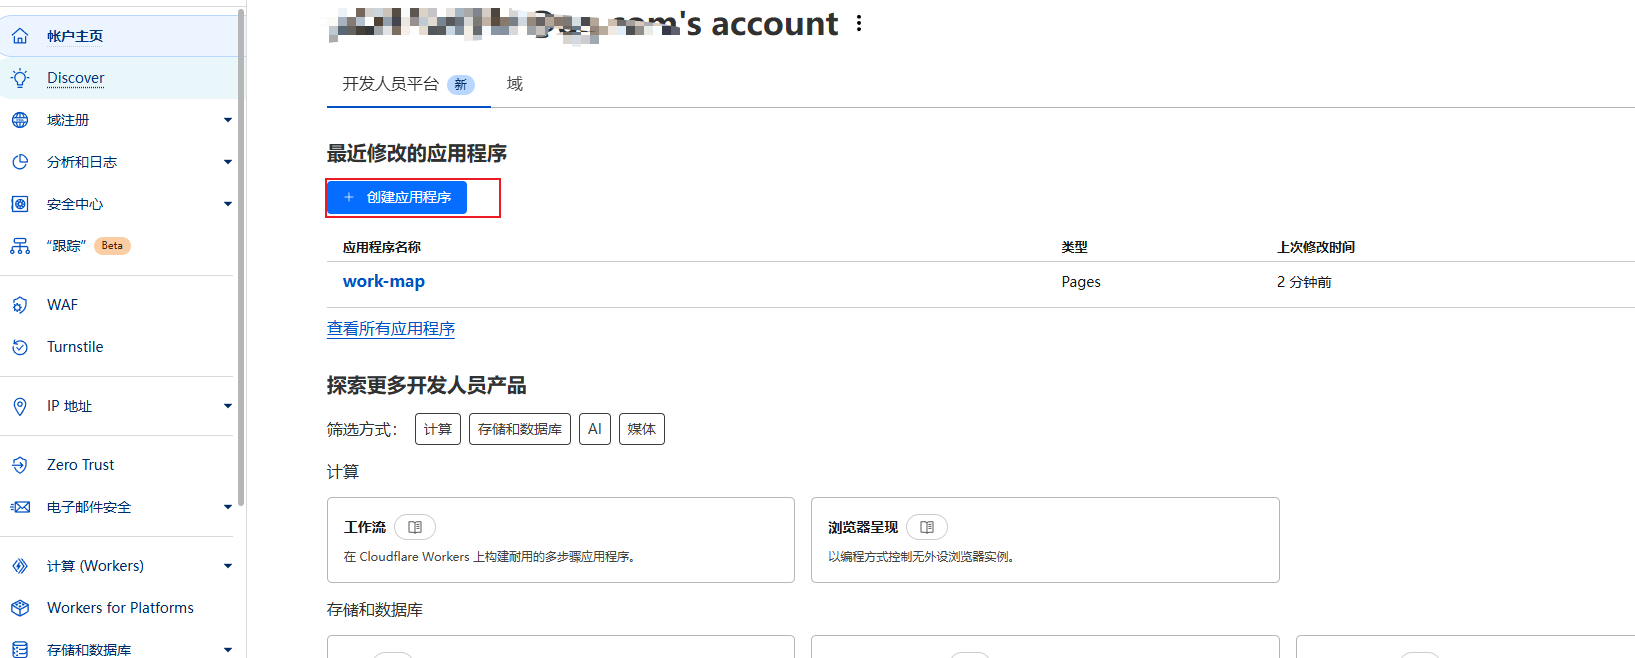Click the 查看所有应用程序 link
Image resolution: width=1635 pixels, height=658 pixels.
click(391, 329)
